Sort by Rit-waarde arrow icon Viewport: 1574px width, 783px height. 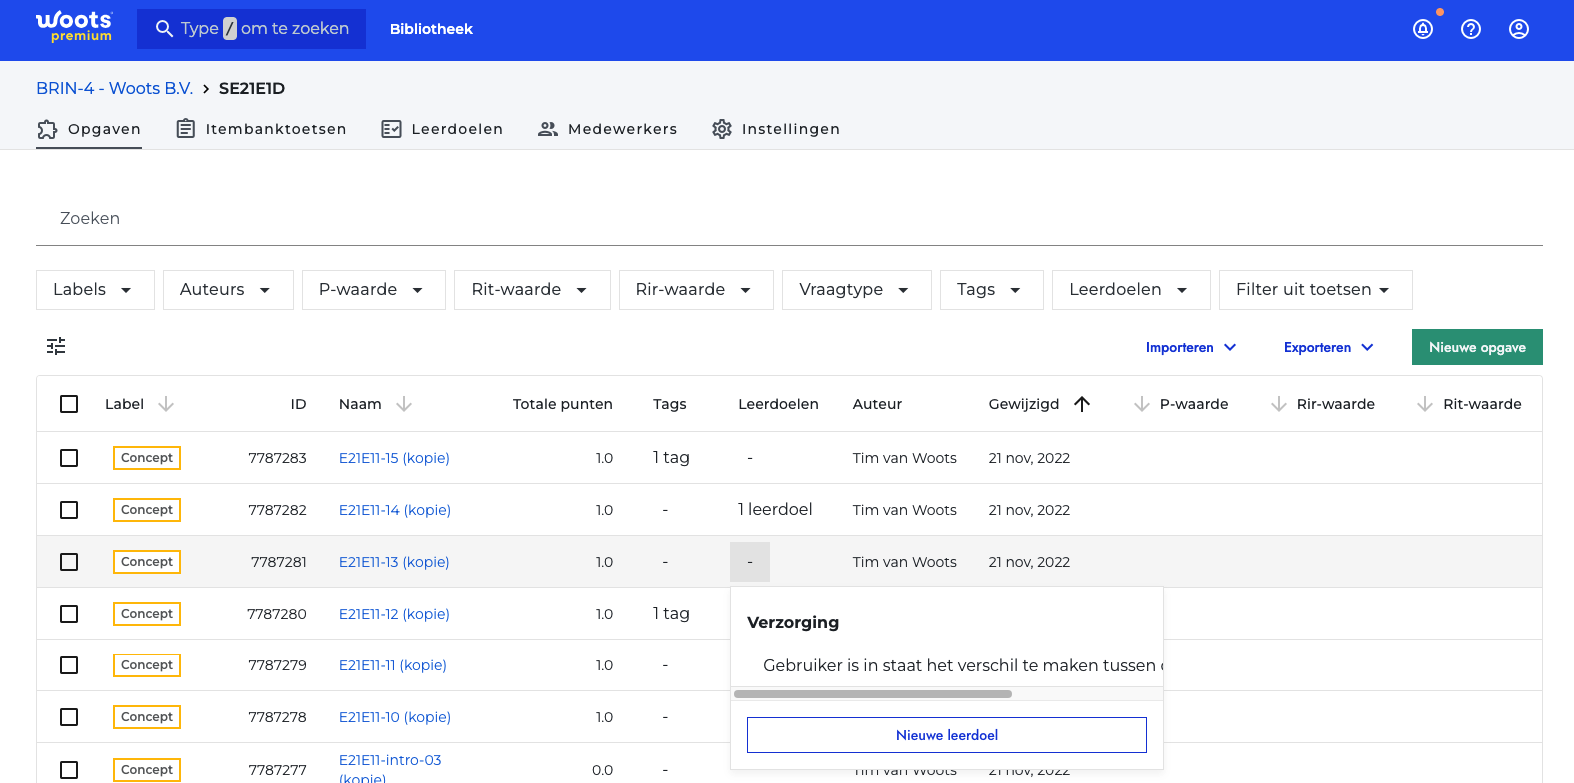[x=1425, y=404]
